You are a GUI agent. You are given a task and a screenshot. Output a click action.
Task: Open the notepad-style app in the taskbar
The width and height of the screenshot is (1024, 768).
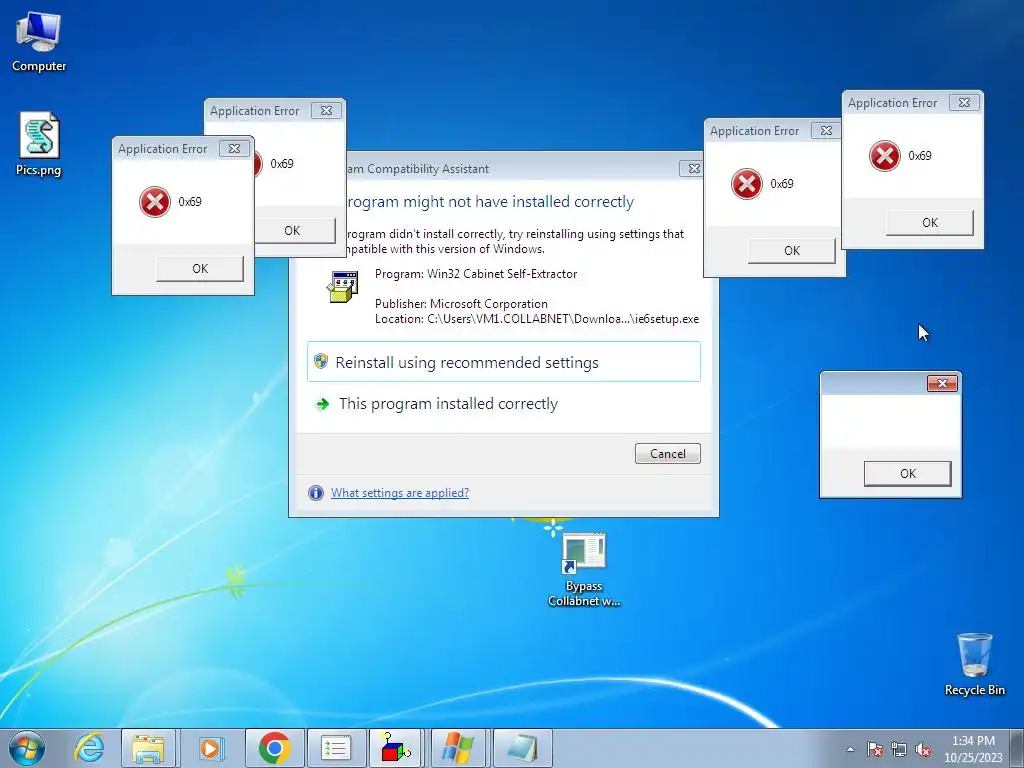[x=522, y=748]
